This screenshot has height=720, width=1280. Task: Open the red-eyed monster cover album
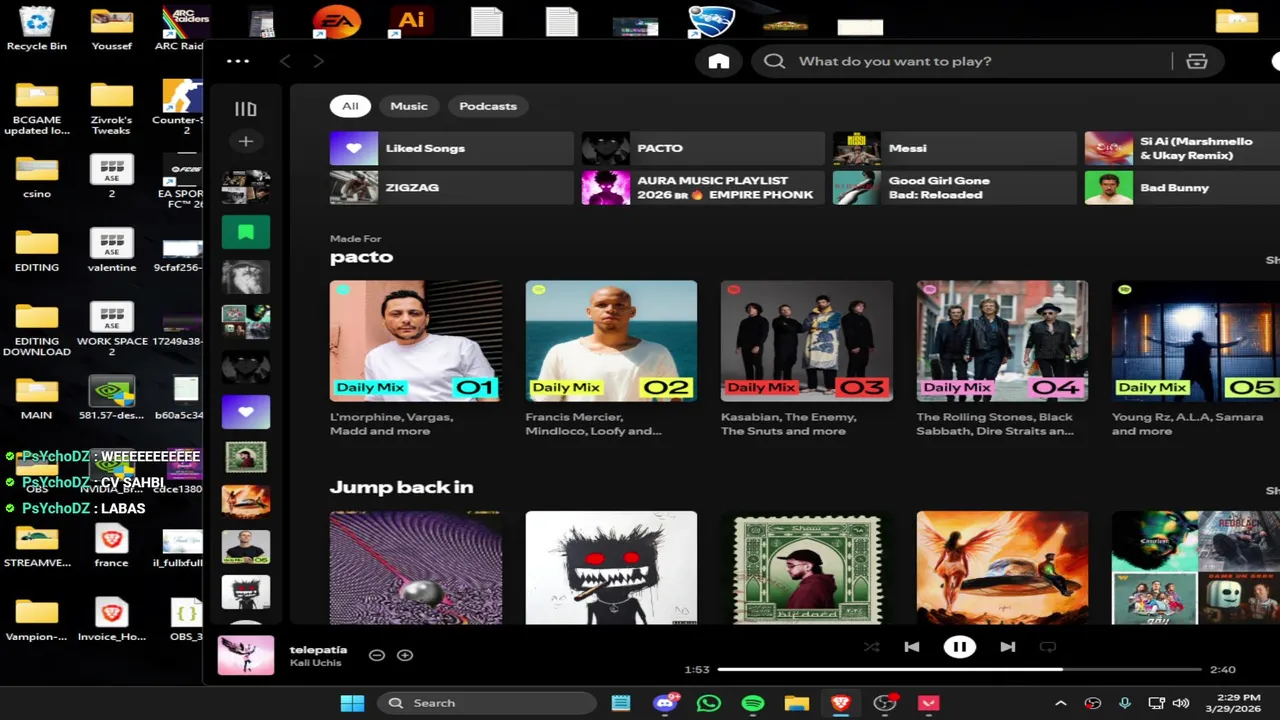point(611,568)
